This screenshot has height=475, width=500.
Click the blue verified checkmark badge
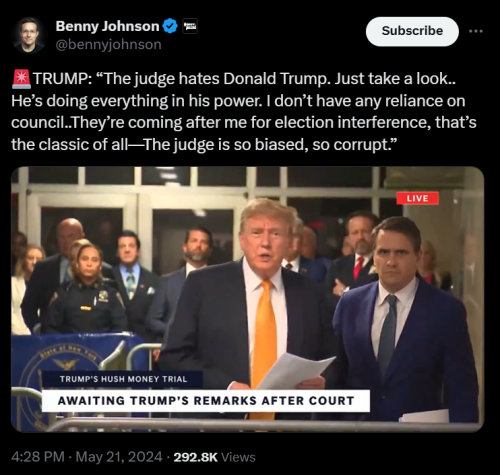[170, 27]
